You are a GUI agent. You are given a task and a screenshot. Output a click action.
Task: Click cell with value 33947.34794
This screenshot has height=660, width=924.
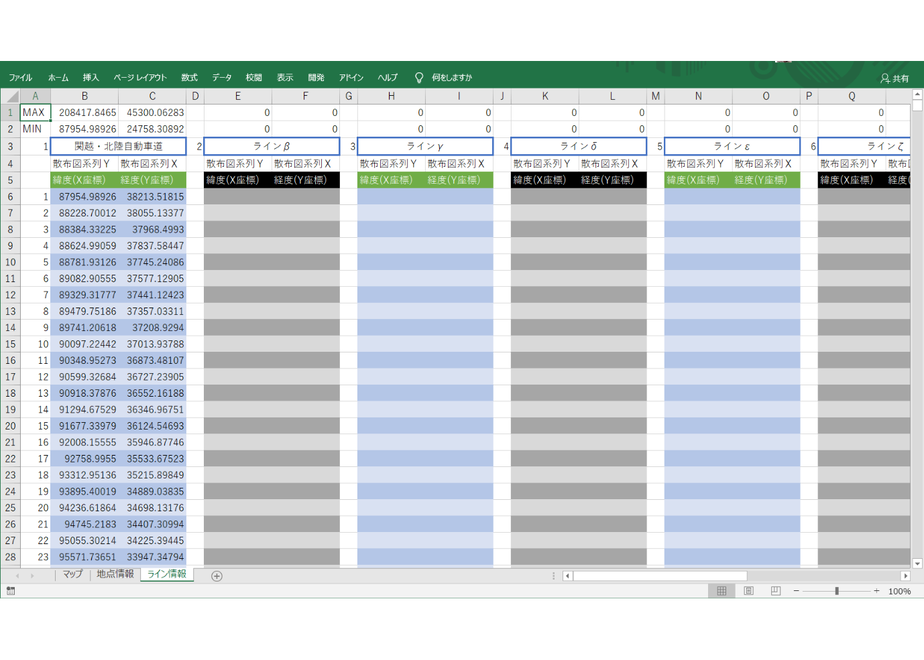pyautogui.click(x=153, y=556)
